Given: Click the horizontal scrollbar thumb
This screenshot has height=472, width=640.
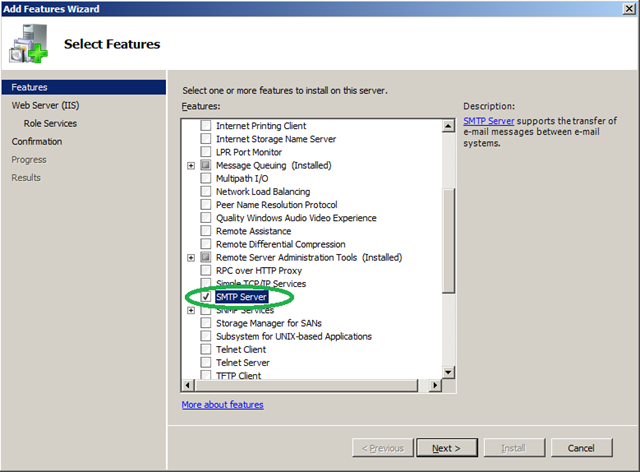Looking at the screenshot, I should [306, 385].
